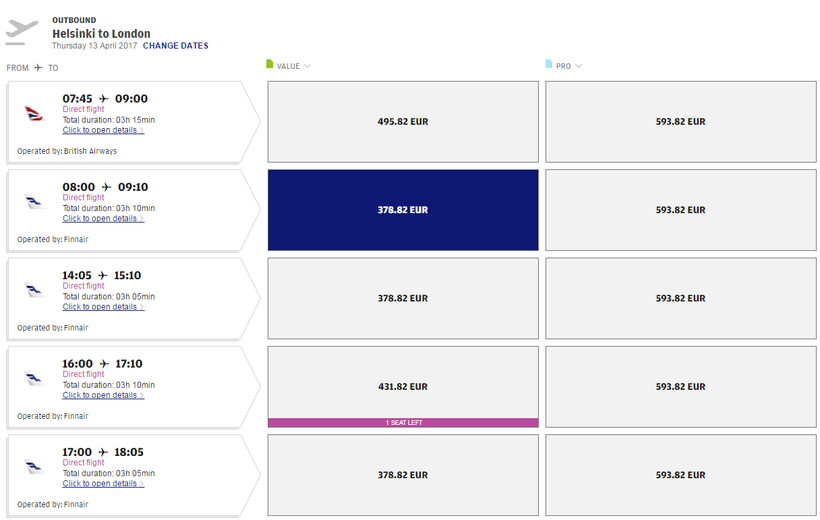Select the selected 378.82 EUR 08:00 fare
820x520 pixels.
point(403,210)
